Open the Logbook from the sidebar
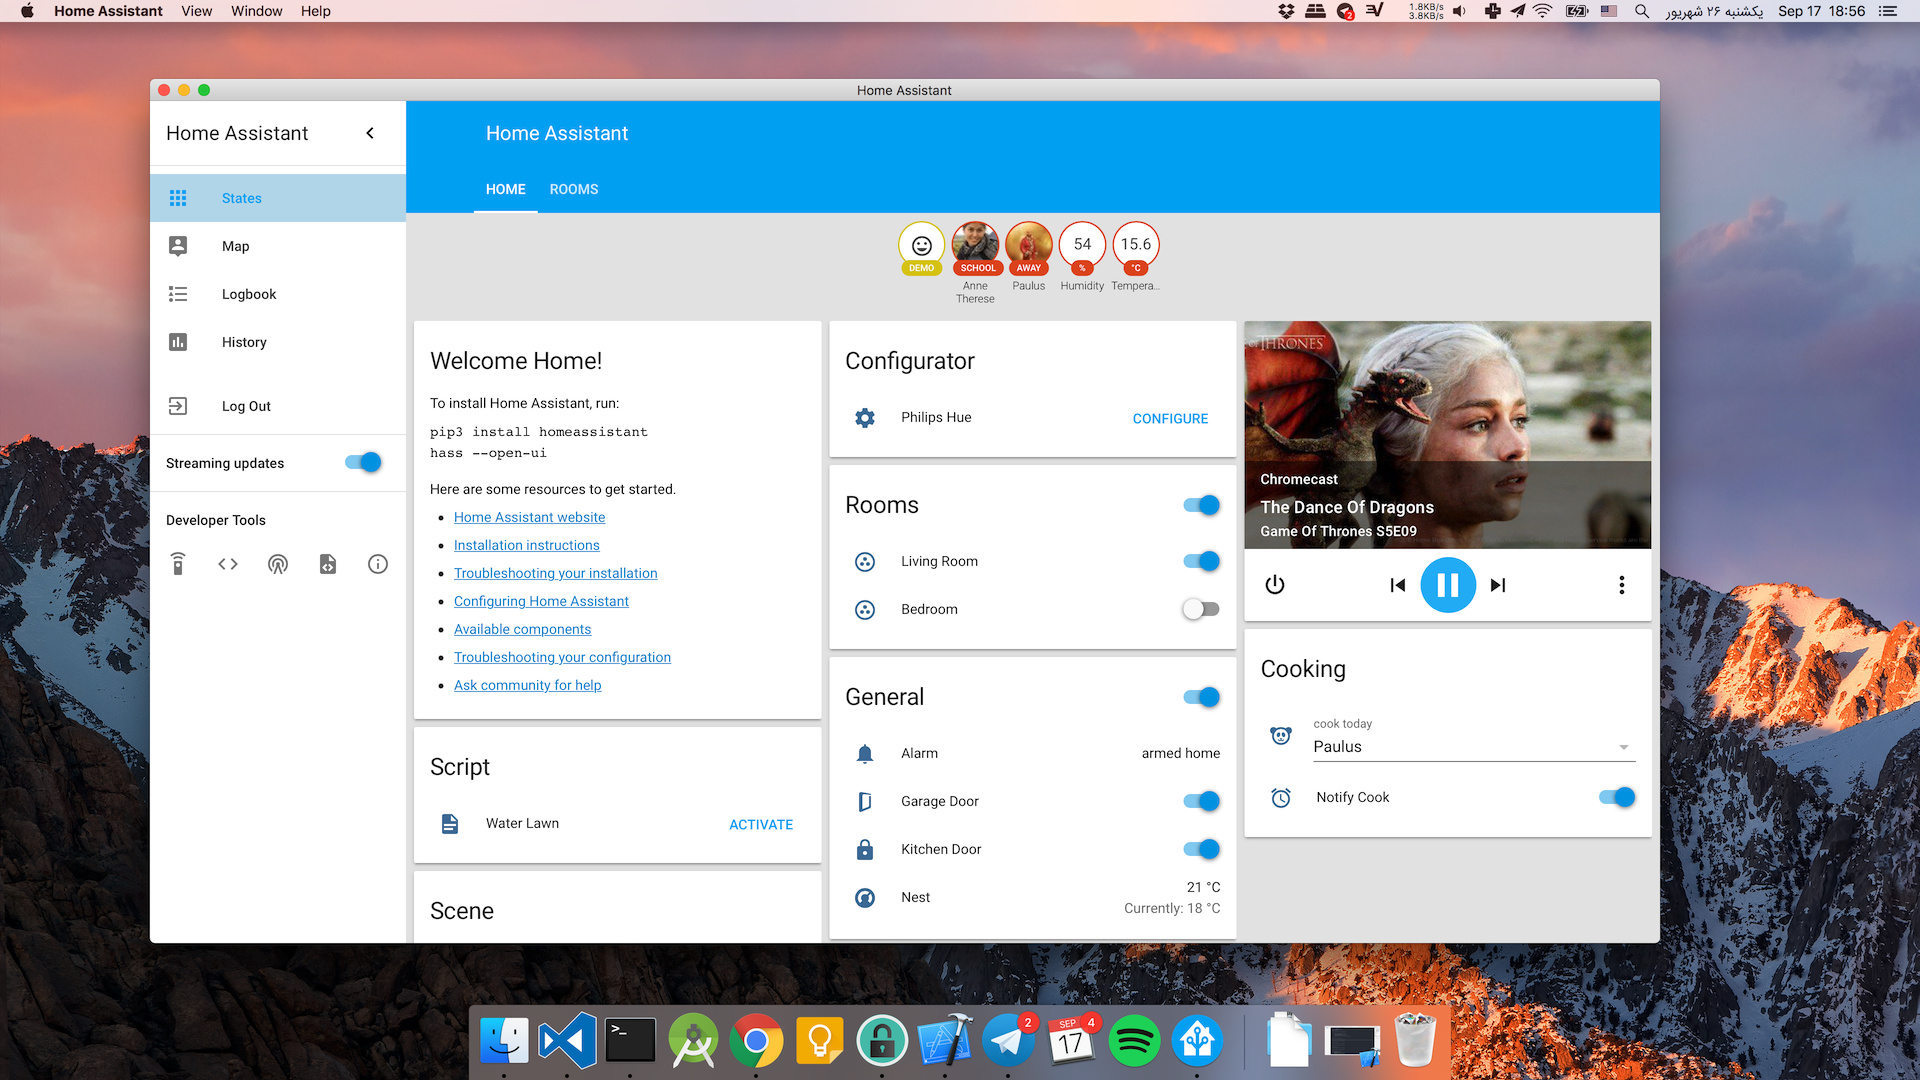The width and height of the screenshot is (1920, 1080). tap(248, 293)
